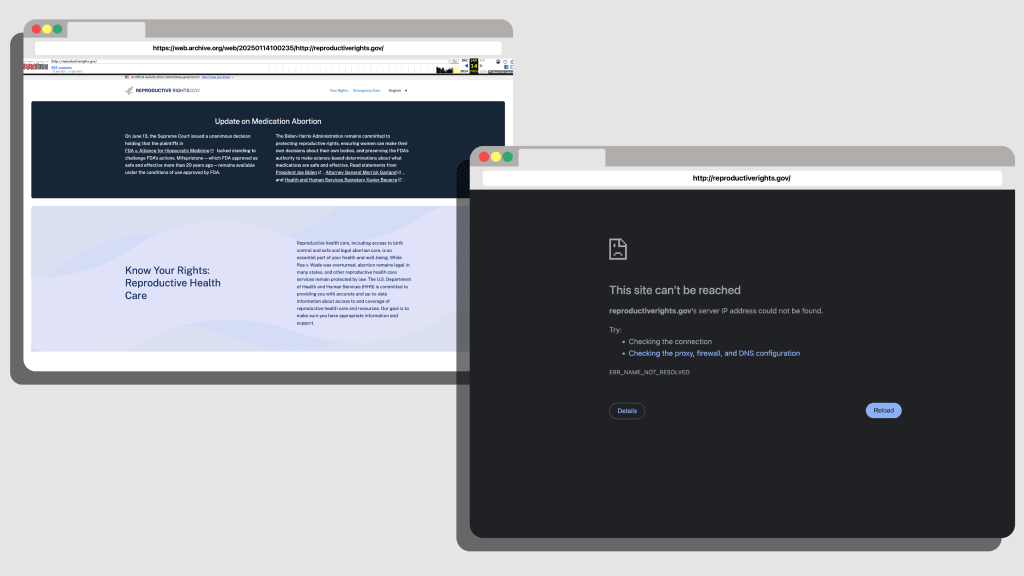Image resolution: width=1024 pixels, height=576 pixels.
Task: Open FDA v. Alliance for Hippocratic Medicine link
Action: pos(163,150)
